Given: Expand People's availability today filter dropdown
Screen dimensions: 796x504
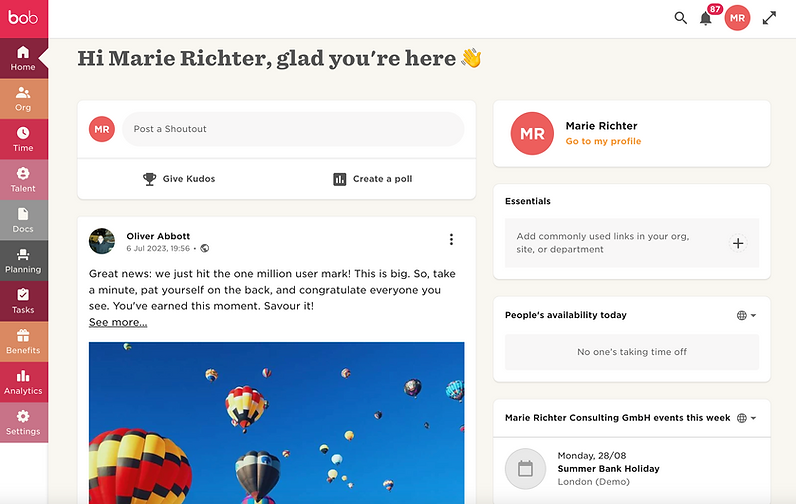Looking at the screenshot, I should (x=746, y=315).
